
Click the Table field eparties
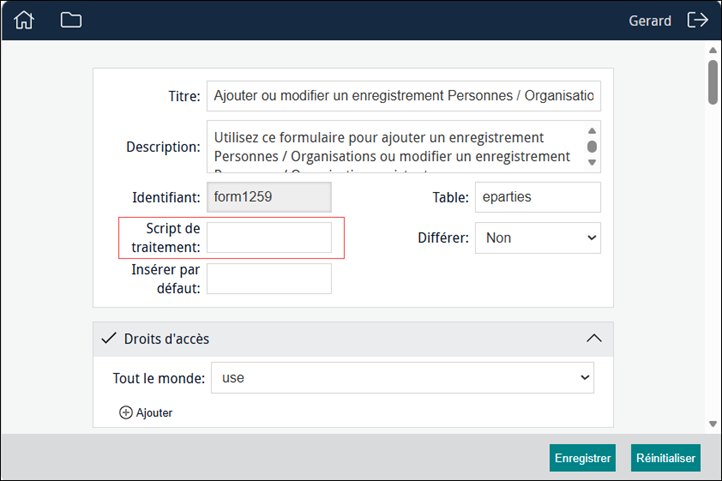point(538,197)
